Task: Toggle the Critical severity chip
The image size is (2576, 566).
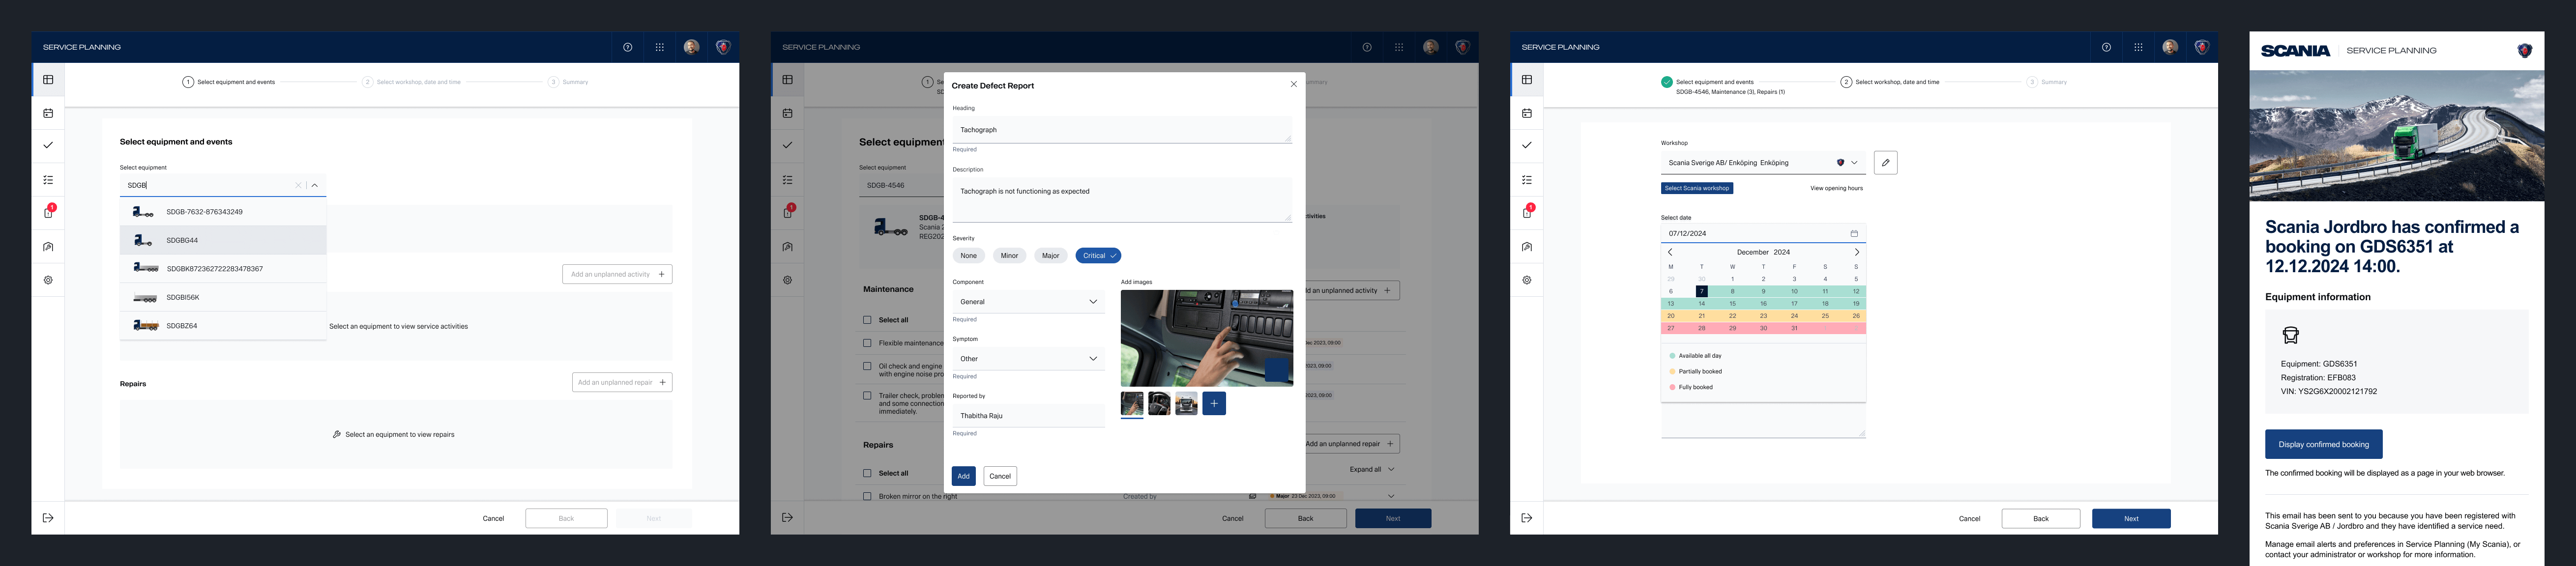Action: pos(1098,255)
